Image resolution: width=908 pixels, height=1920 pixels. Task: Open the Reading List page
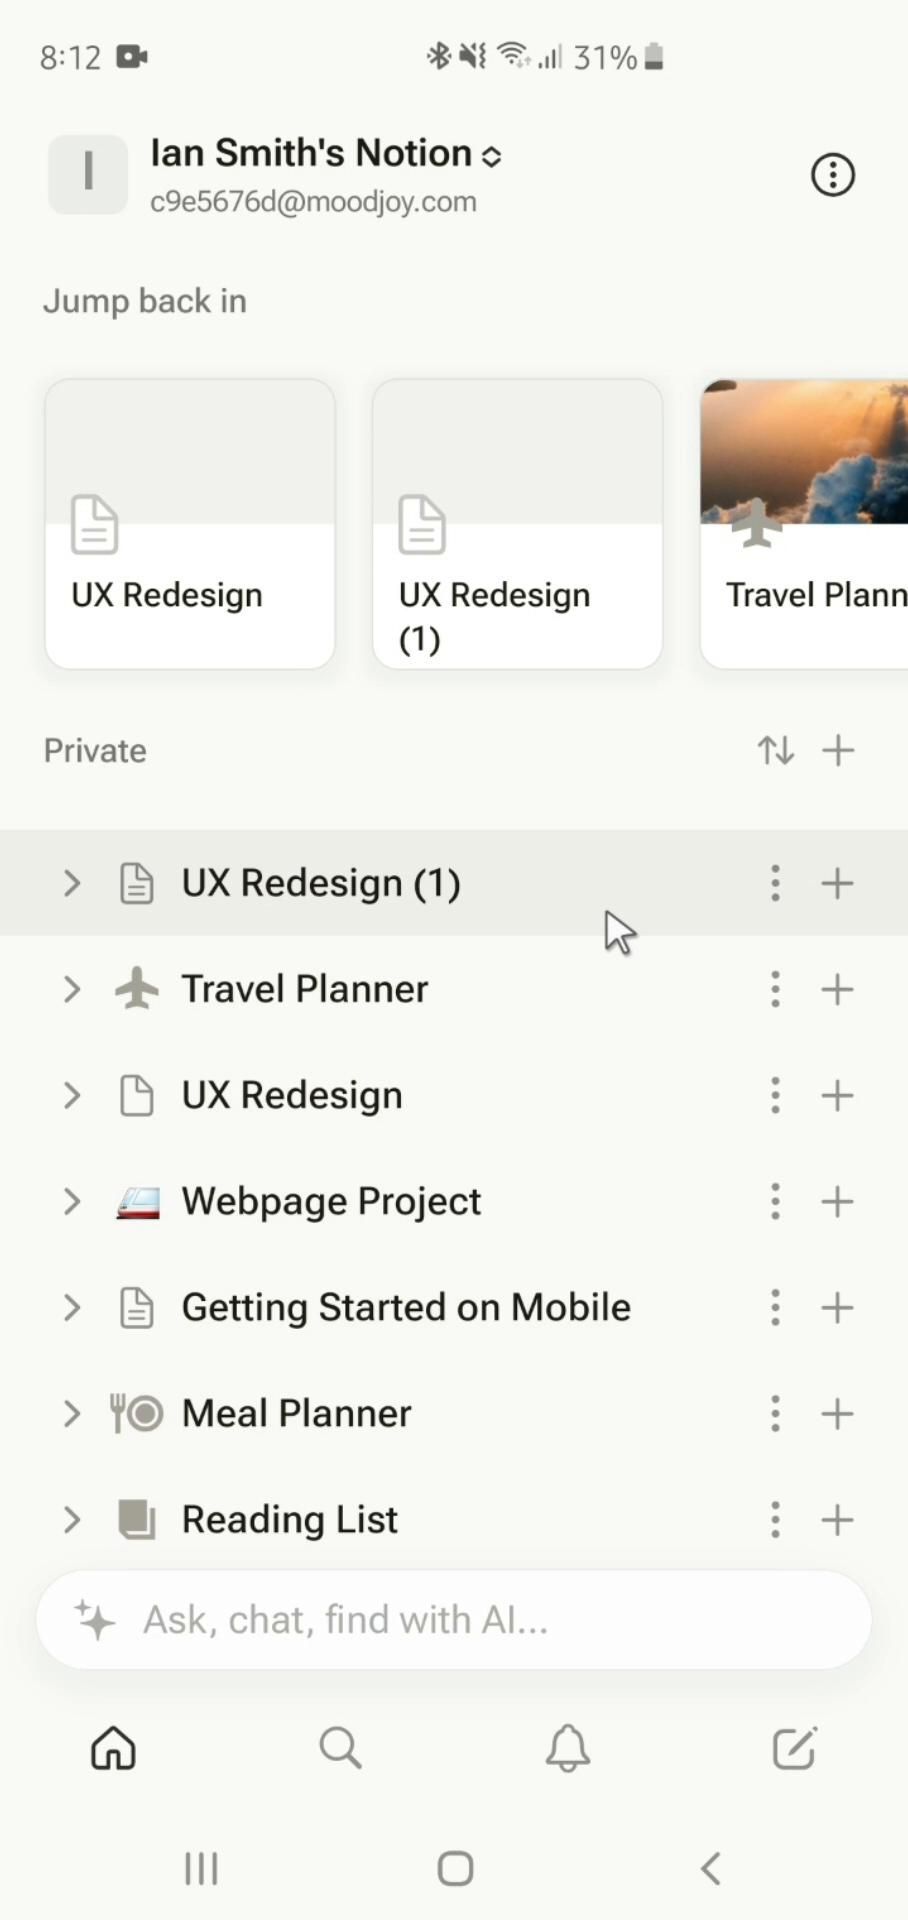(x=289, y=1519)
